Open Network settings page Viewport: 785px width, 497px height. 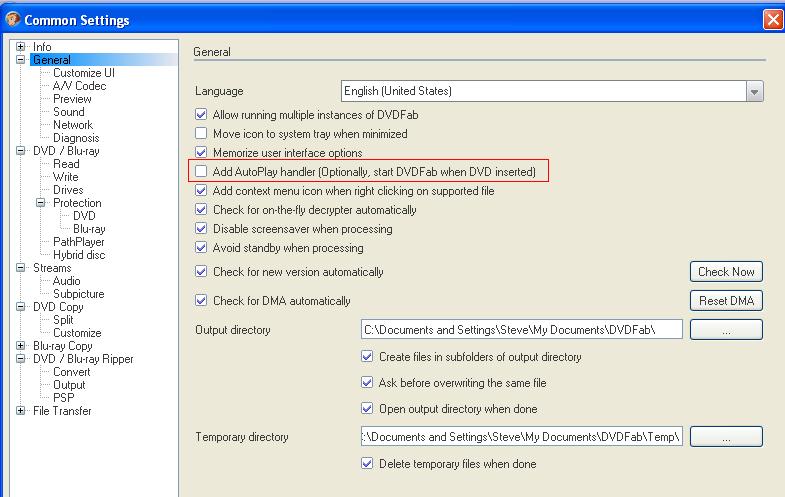[73, 125]
